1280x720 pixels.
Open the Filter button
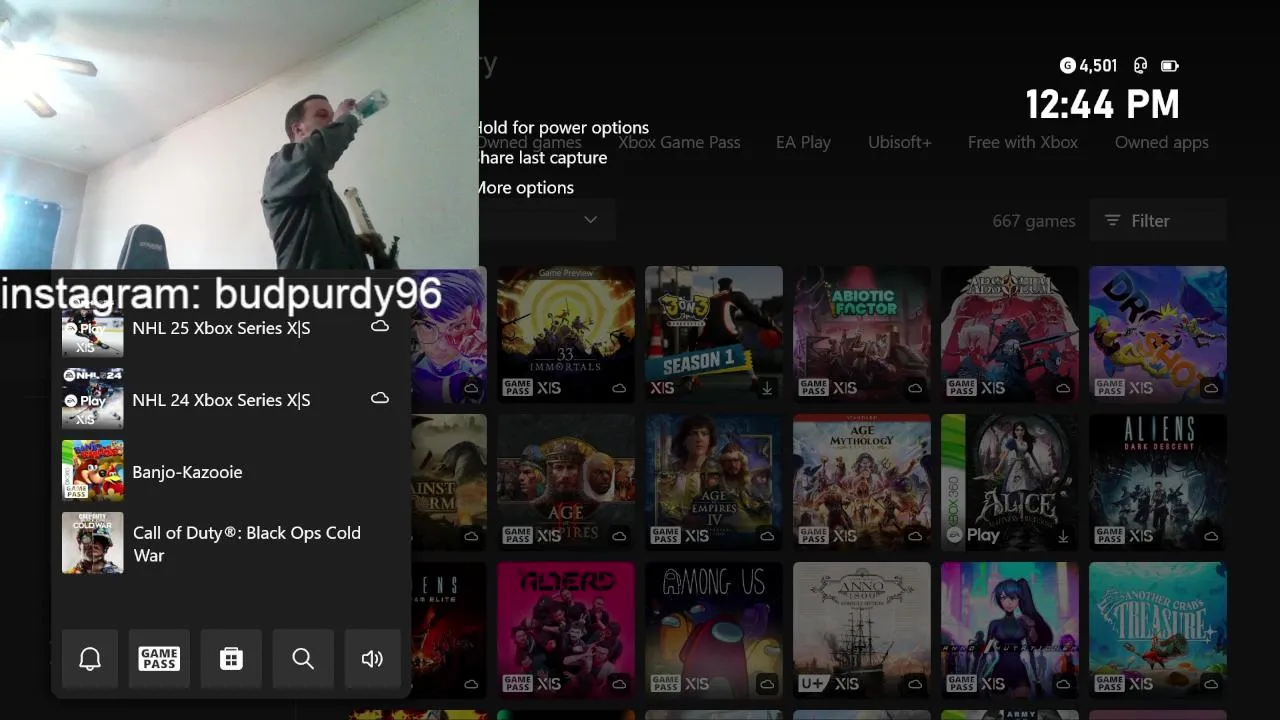(1158, 221)
